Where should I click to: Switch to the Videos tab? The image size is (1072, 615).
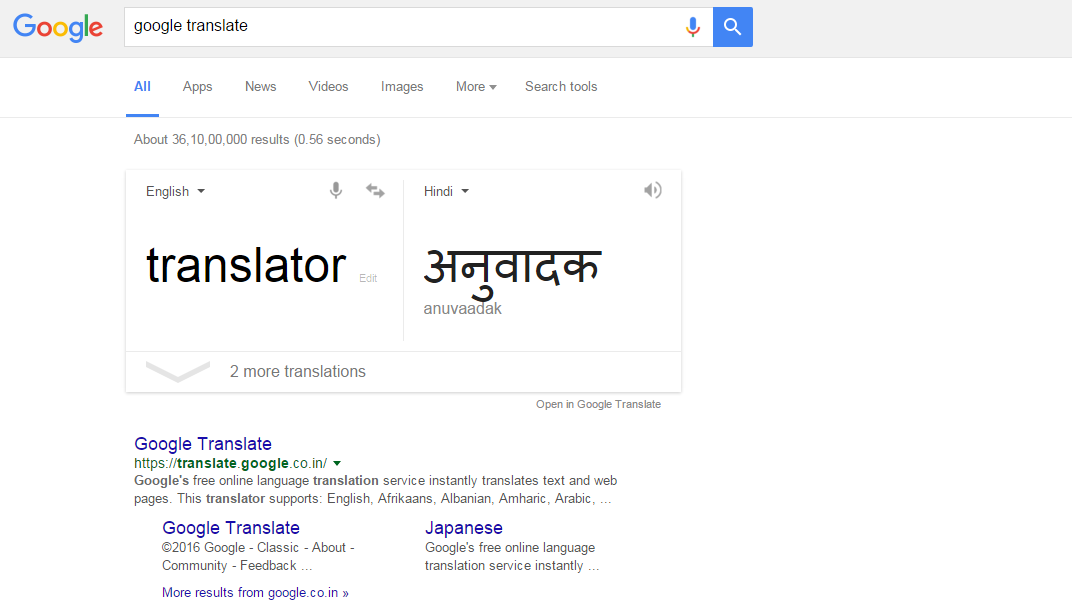point(328,87)
